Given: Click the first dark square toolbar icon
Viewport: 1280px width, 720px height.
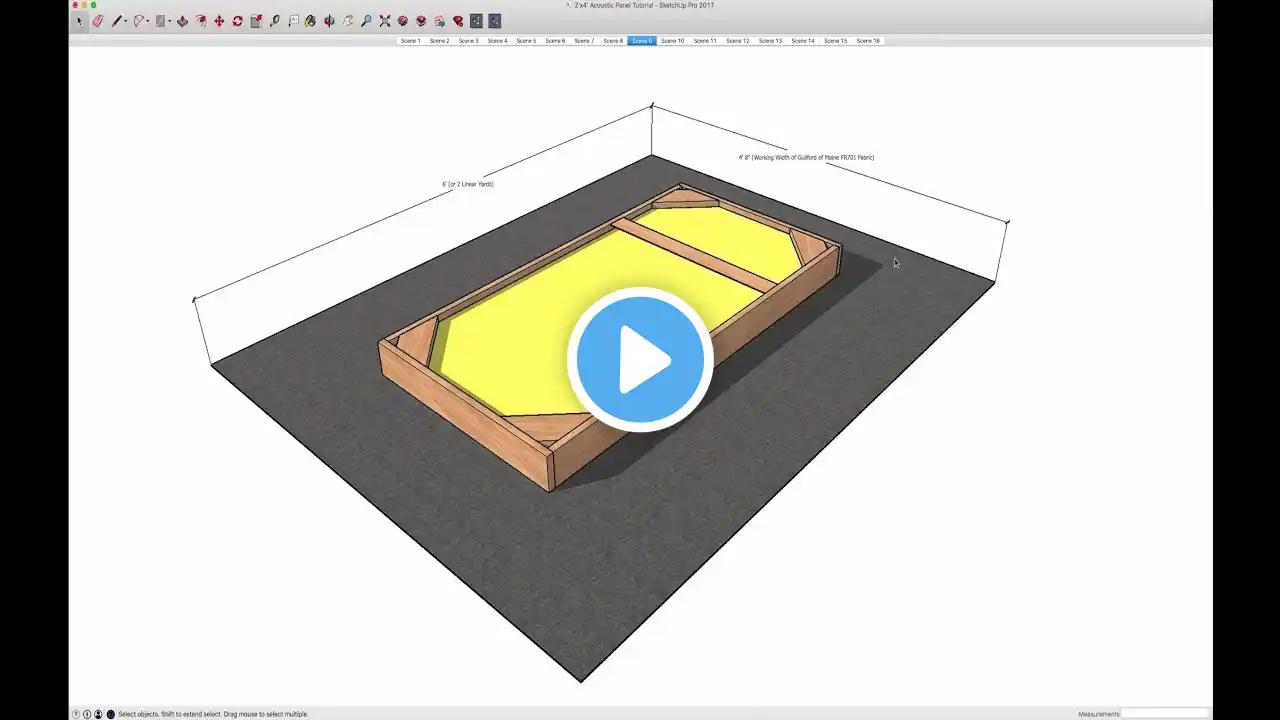Looking at the screenshot, I should (x=476, y=20).
